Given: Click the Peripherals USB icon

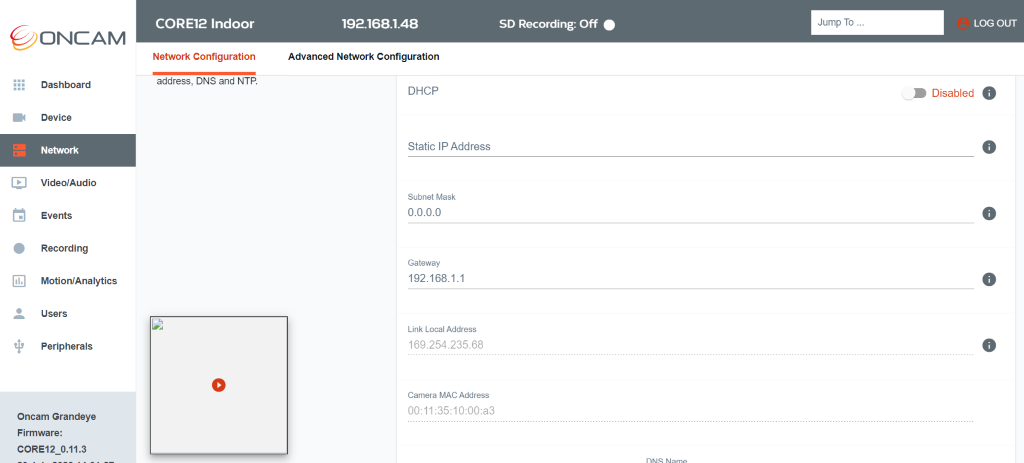Looking at the screenshot, I should pos(19,346).
